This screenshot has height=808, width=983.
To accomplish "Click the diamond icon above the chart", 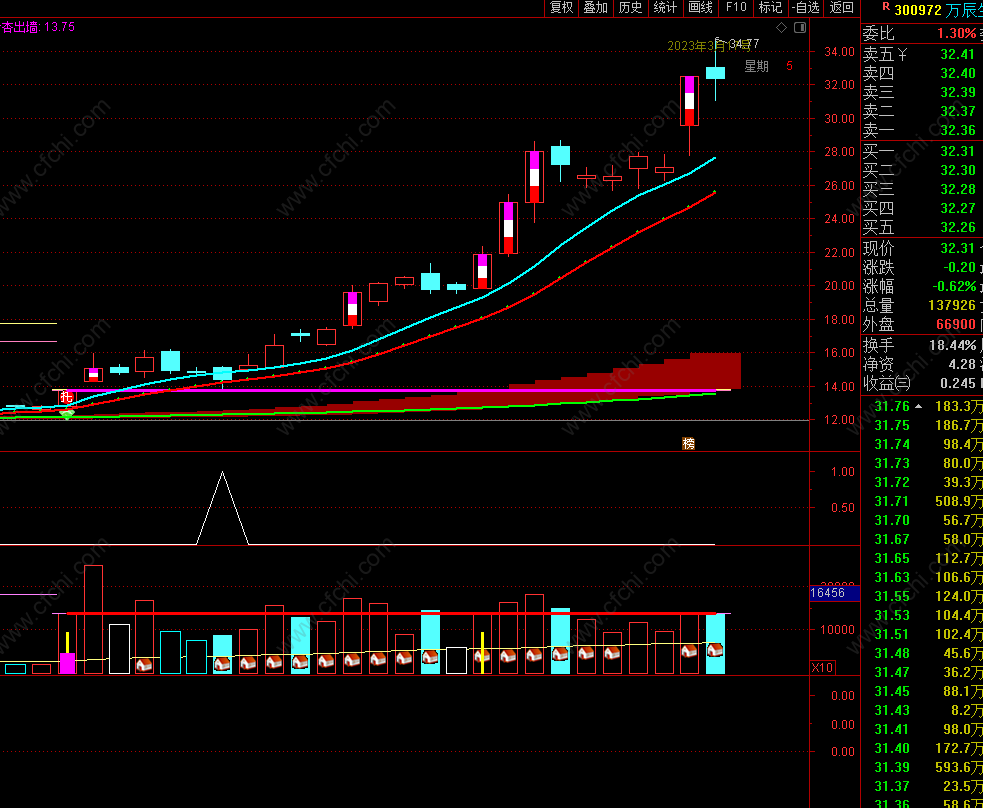I will pos(781,28).
